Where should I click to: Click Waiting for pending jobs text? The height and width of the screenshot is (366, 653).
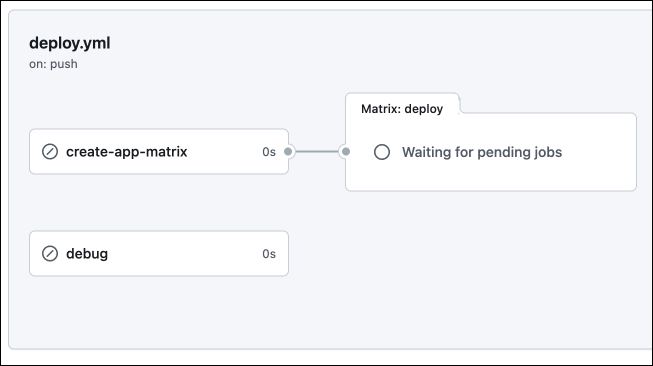coord(482,152)
